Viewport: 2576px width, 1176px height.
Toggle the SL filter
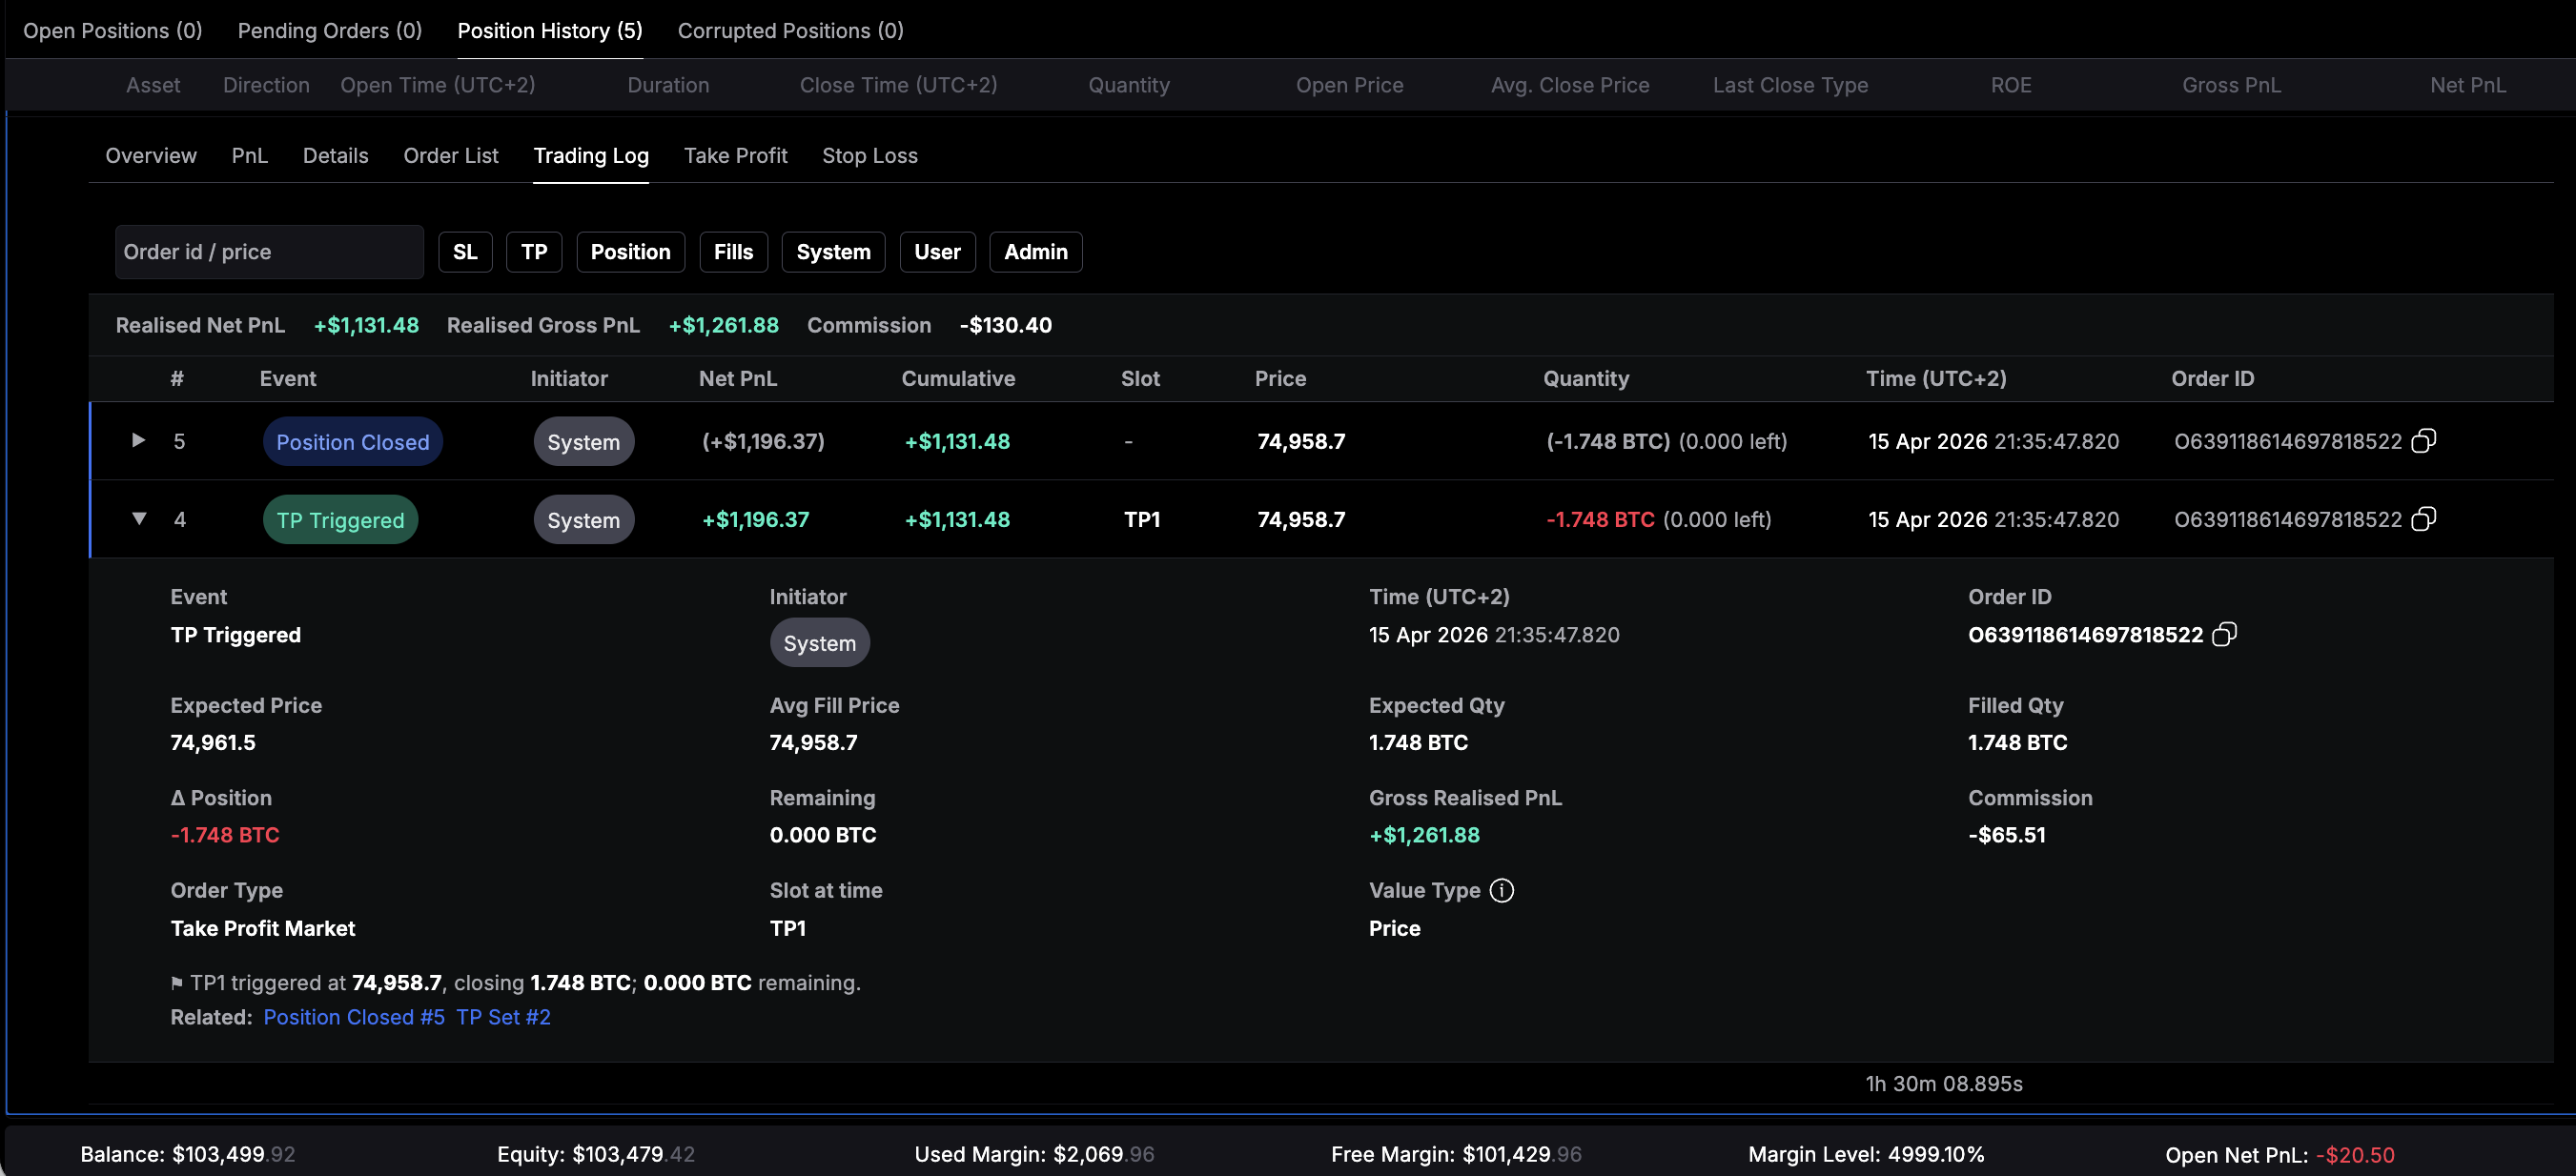point(465,252)
